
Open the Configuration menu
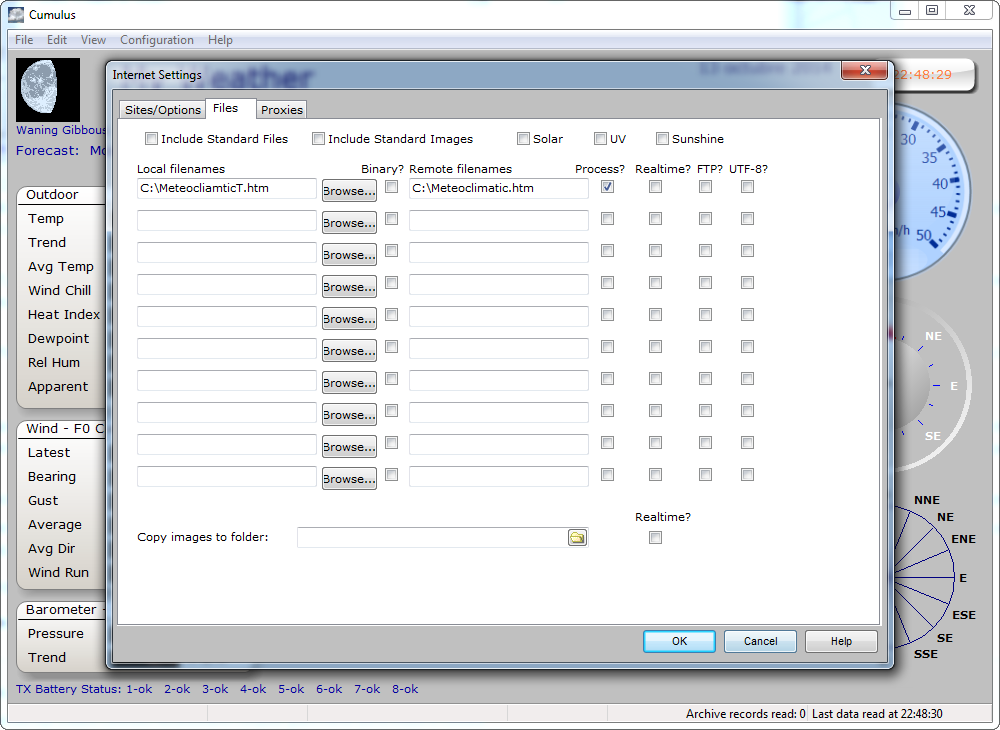click(157, 40)
